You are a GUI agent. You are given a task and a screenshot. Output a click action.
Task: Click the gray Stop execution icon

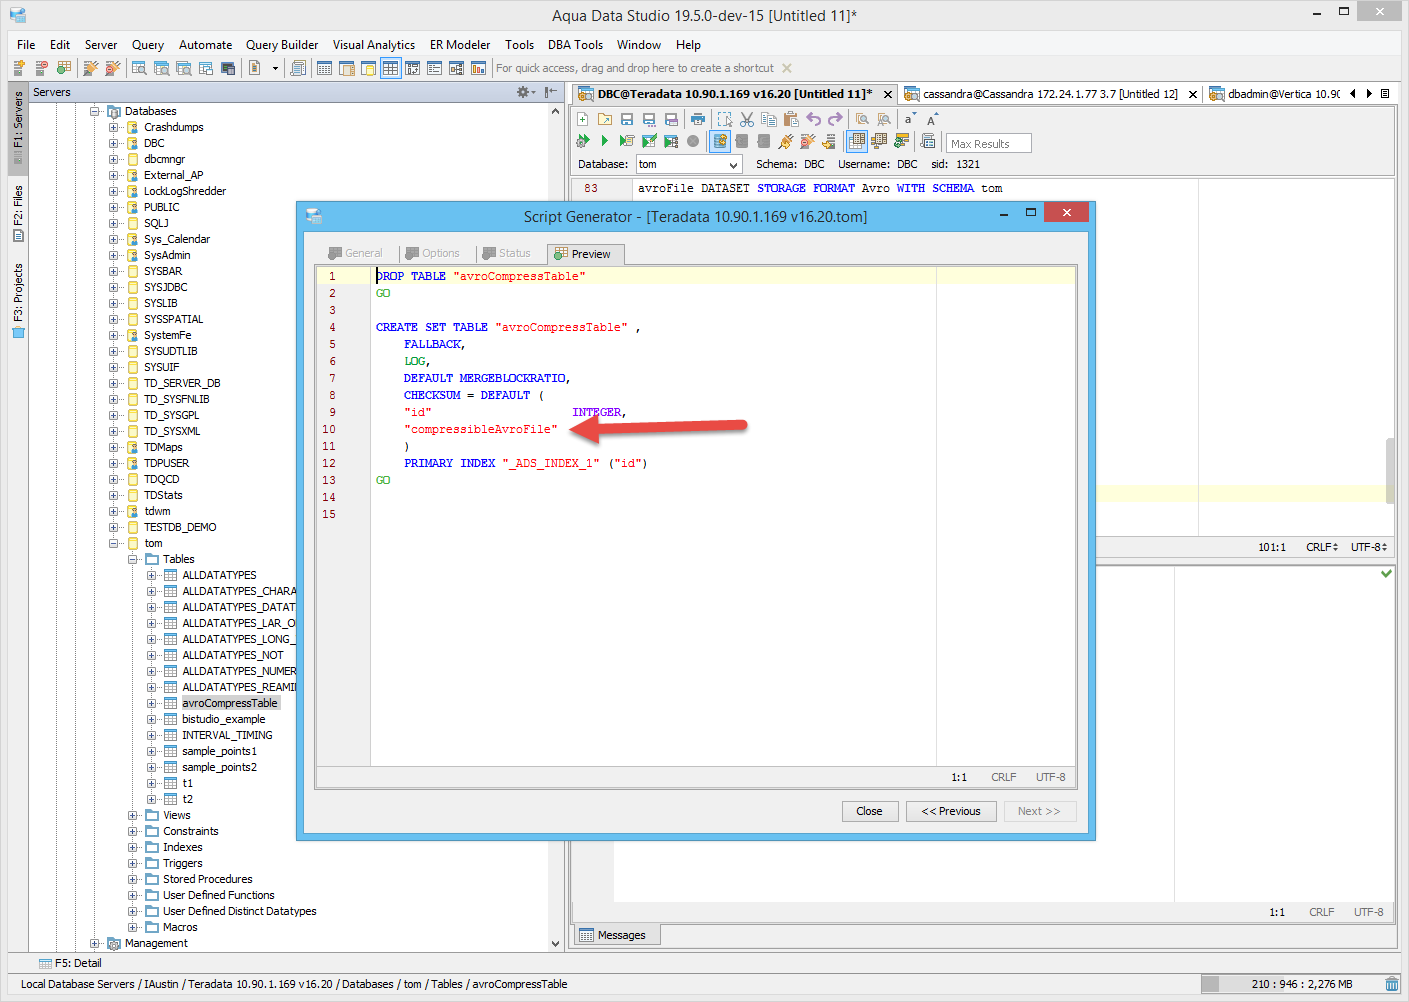(x=693, y=141)
